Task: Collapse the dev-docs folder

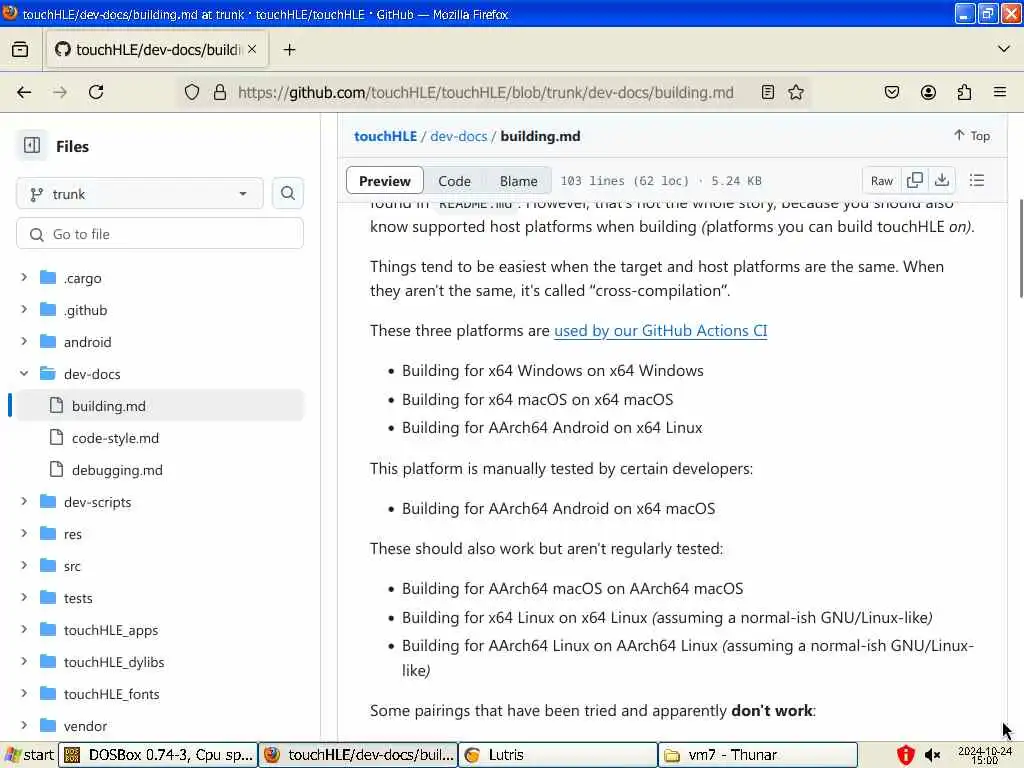Action: coord(24,374)
